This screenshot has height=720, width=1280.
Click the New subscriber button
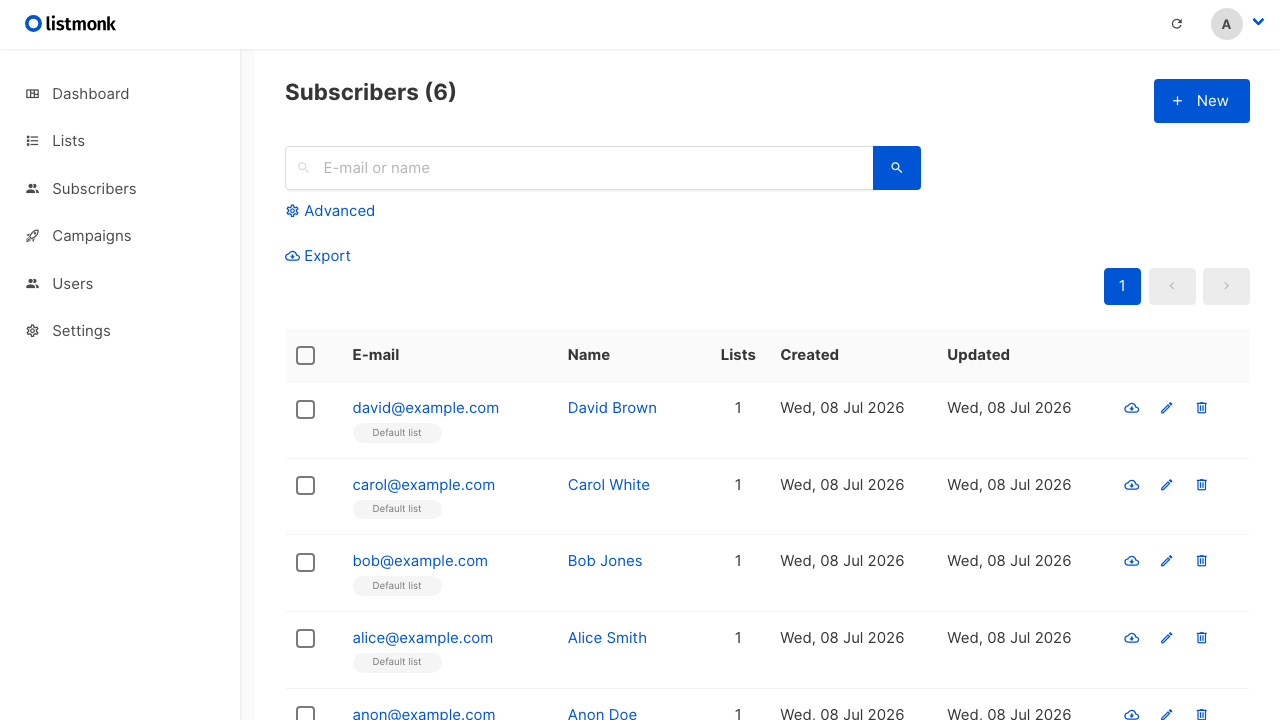coord(1202,101)
